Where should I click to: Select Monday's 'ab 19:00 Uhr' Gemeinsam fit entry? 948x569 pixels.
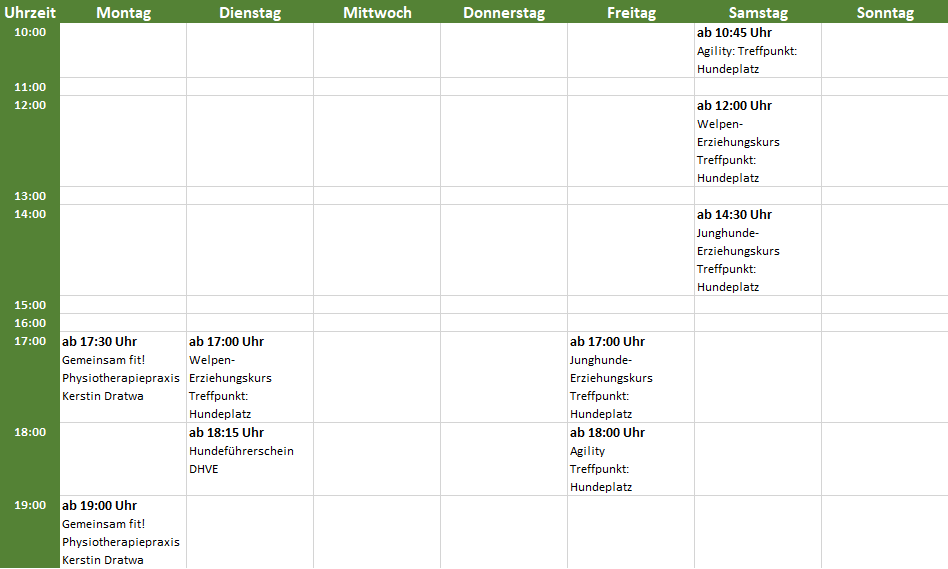123,532
